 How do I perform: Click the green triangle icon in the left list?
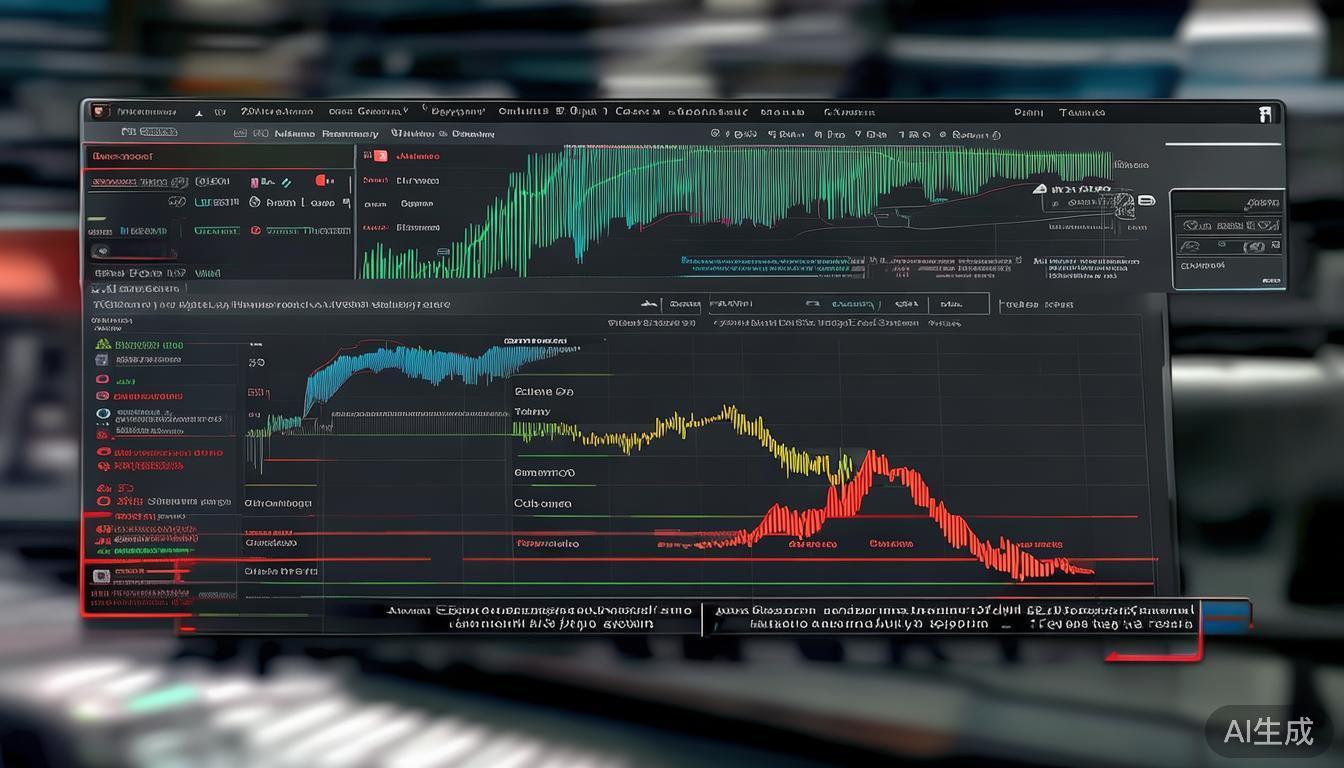[x=102, y=344]
